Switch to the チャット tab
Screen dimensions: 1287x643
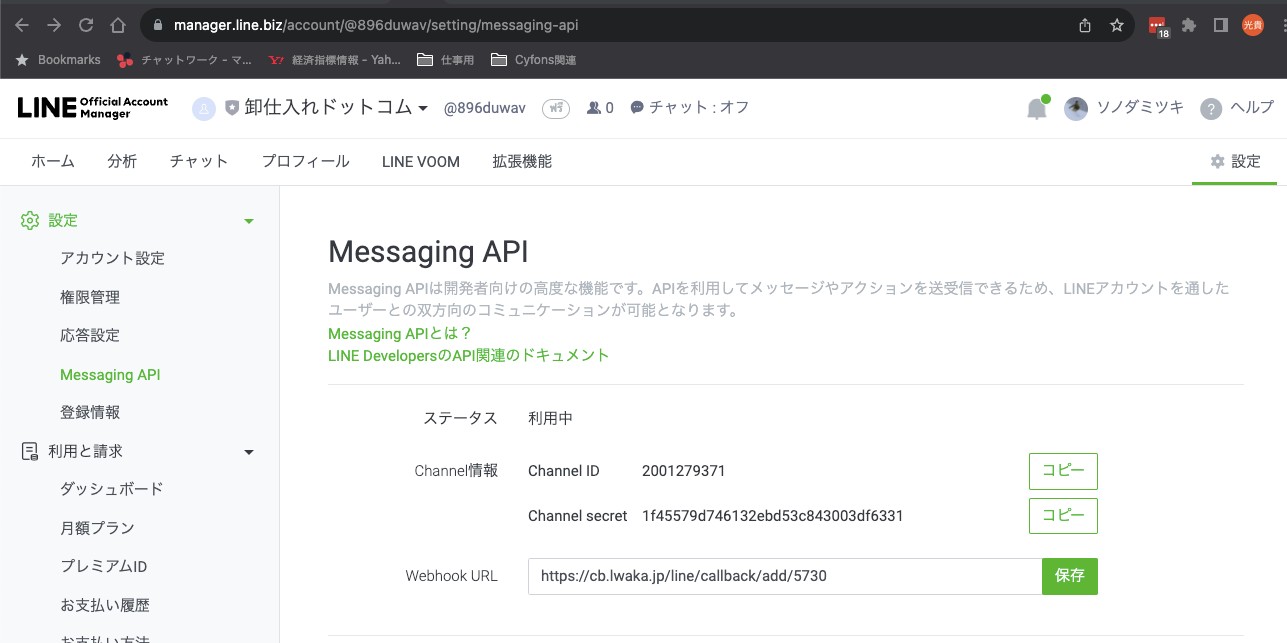[199, 161]
